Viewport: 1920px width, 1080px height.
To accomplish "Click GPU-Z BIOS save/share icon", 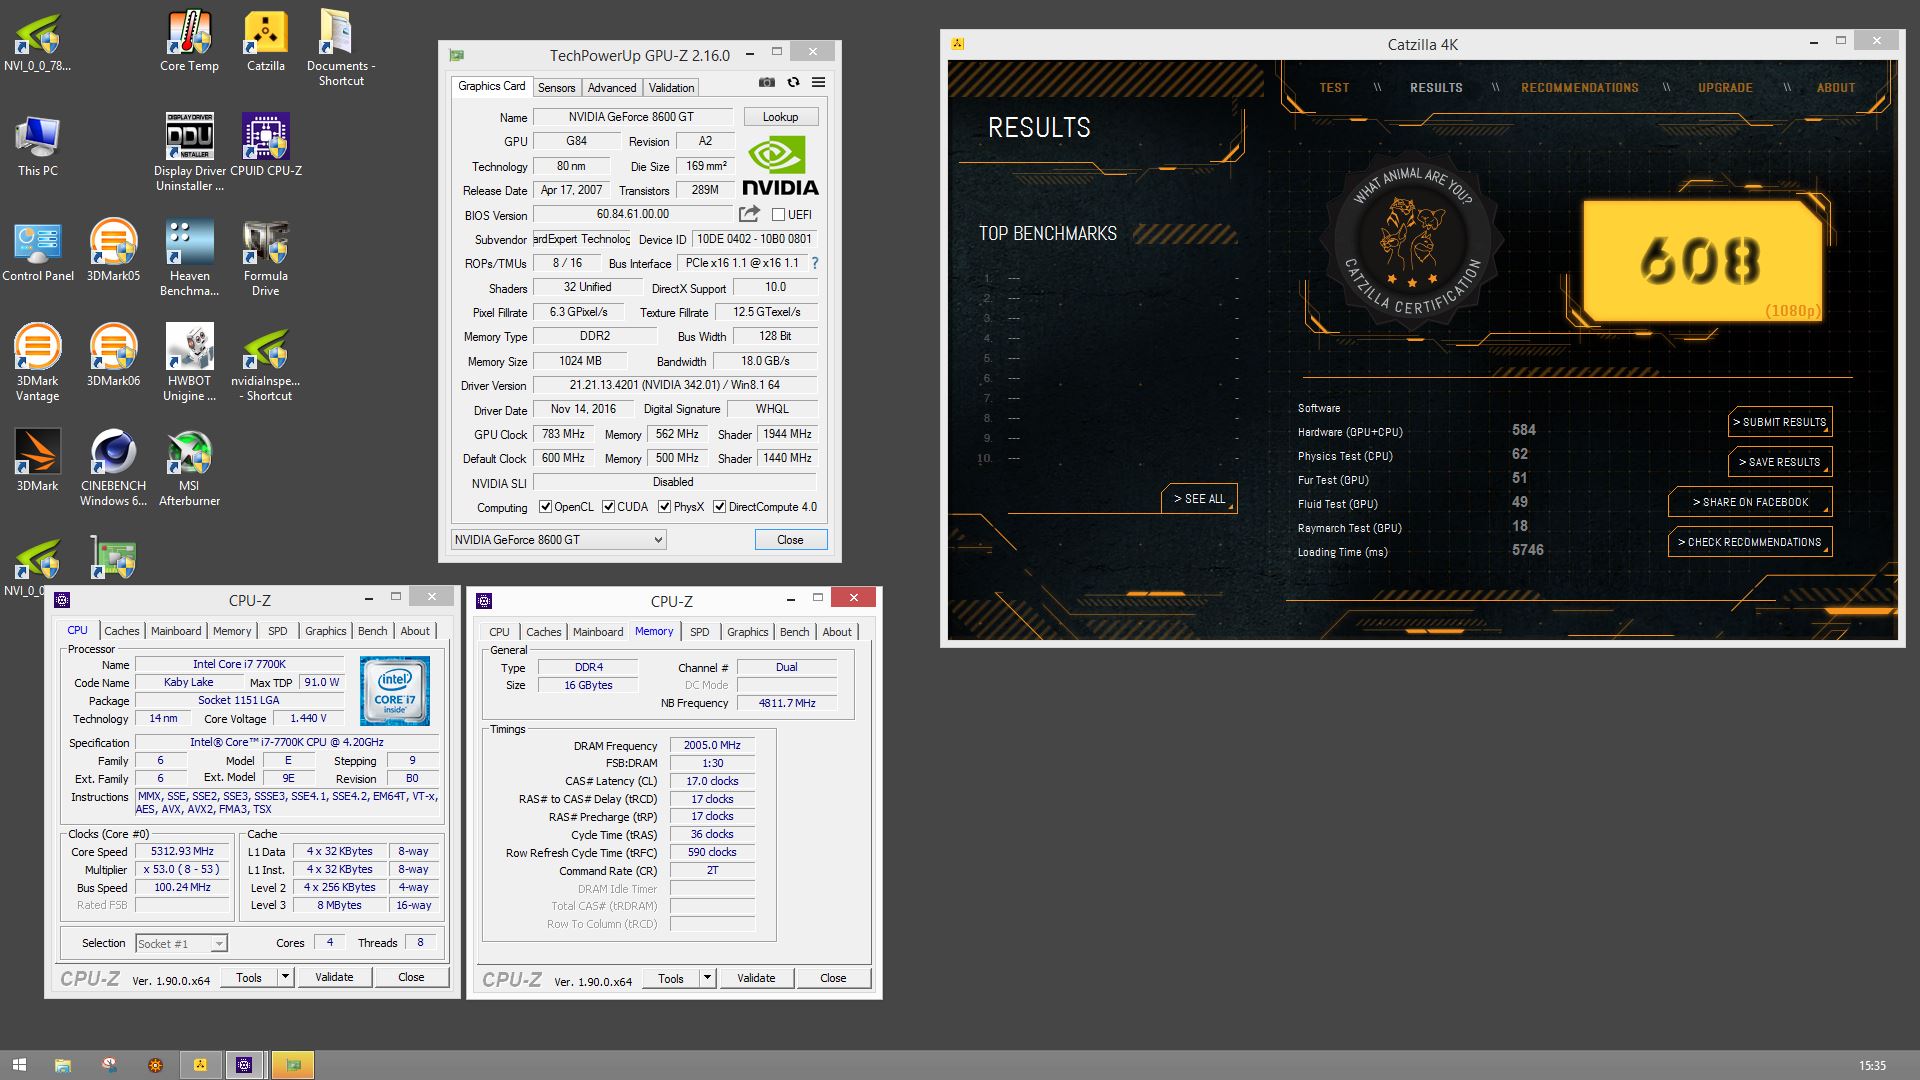I will [749, 214].
